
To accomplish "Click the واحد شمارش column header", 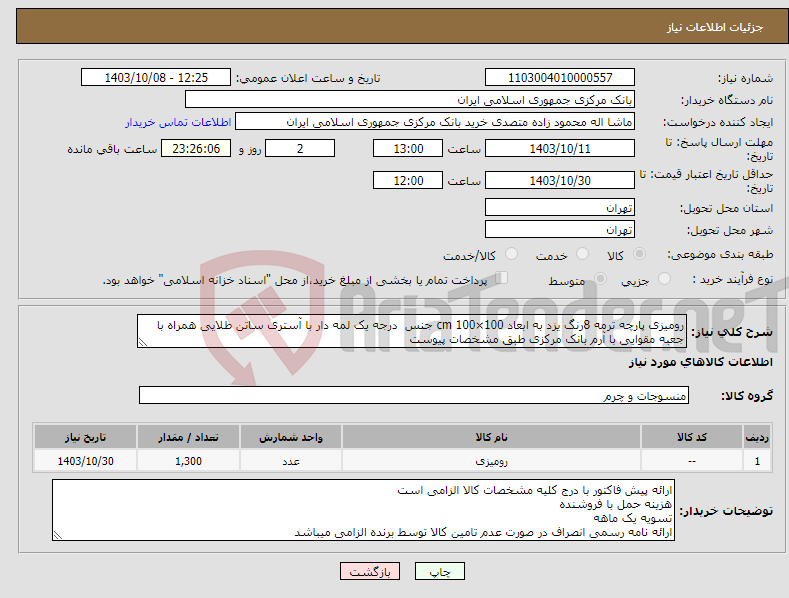I will [291, 437].
